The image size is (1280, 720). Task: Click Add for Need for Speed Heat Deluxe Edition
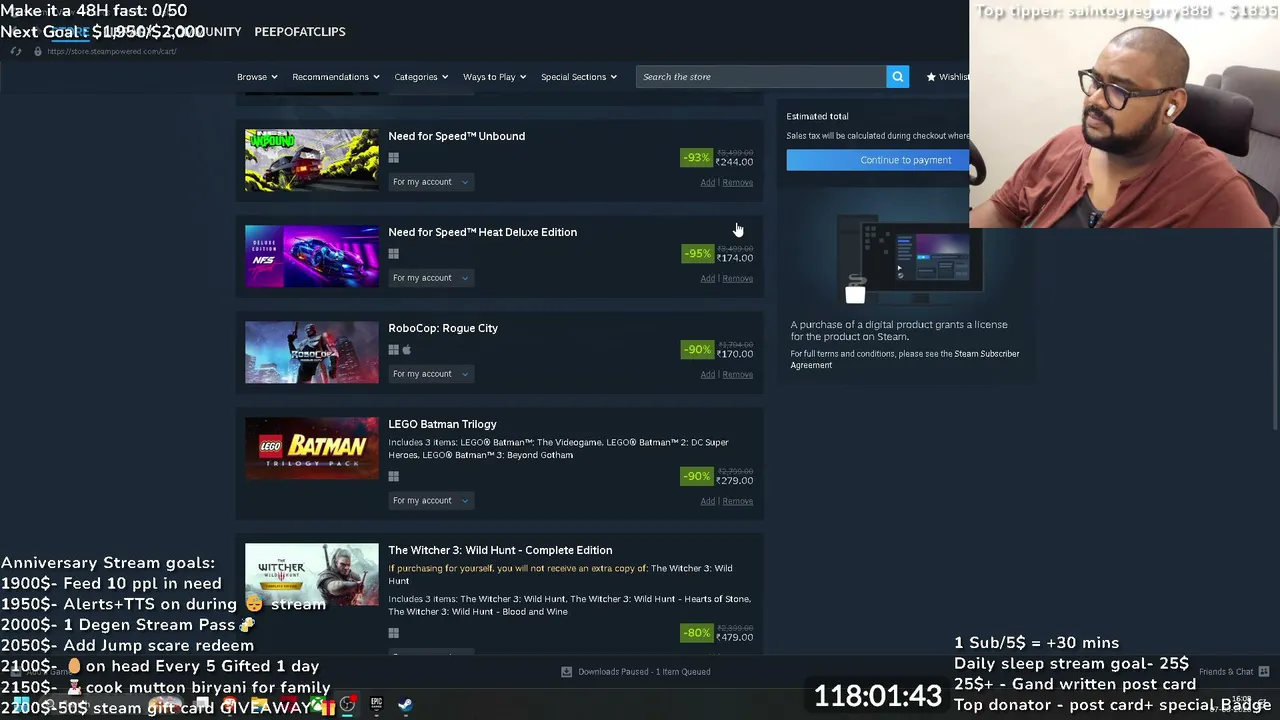tap(708, 279)
